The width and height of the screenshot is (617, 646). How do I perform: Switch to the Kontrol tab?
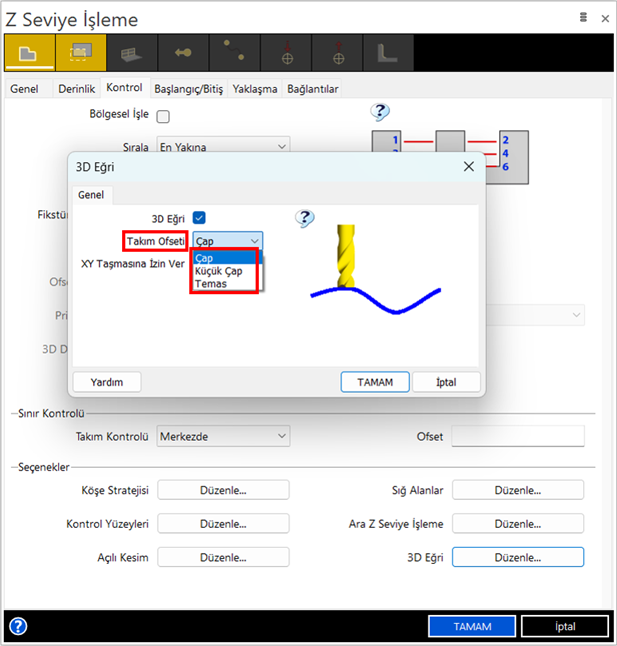coord(124,87)
